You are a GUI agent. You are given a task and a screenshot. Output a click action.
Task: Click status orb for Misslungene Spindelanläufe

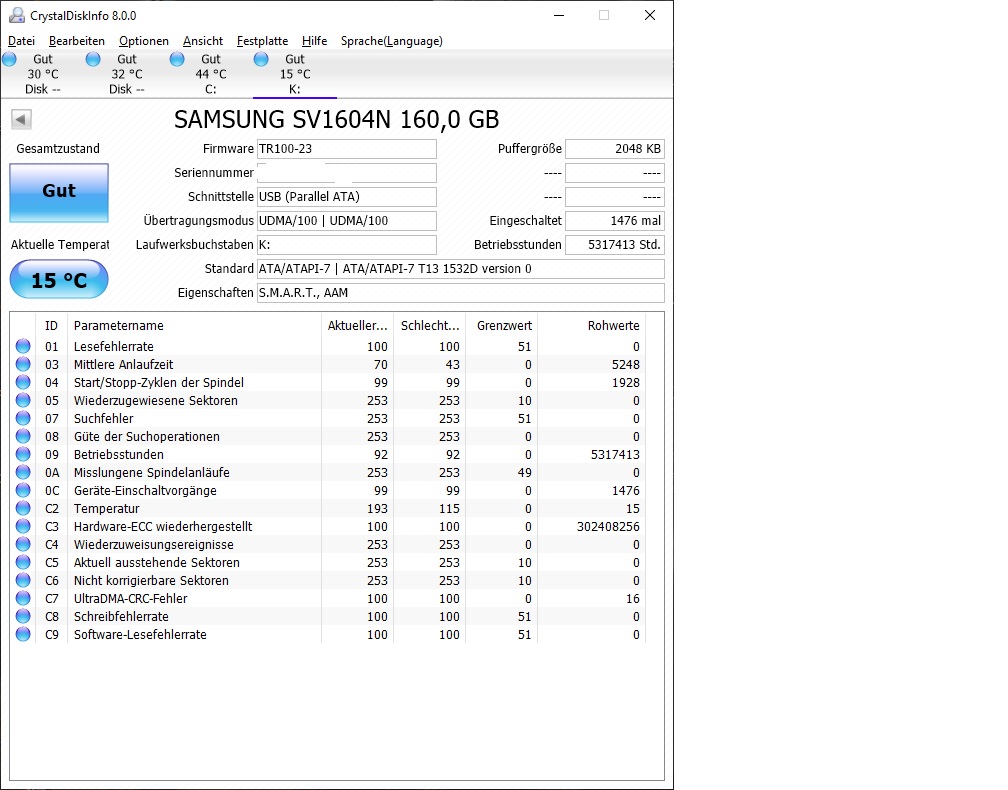click(23, 472)
